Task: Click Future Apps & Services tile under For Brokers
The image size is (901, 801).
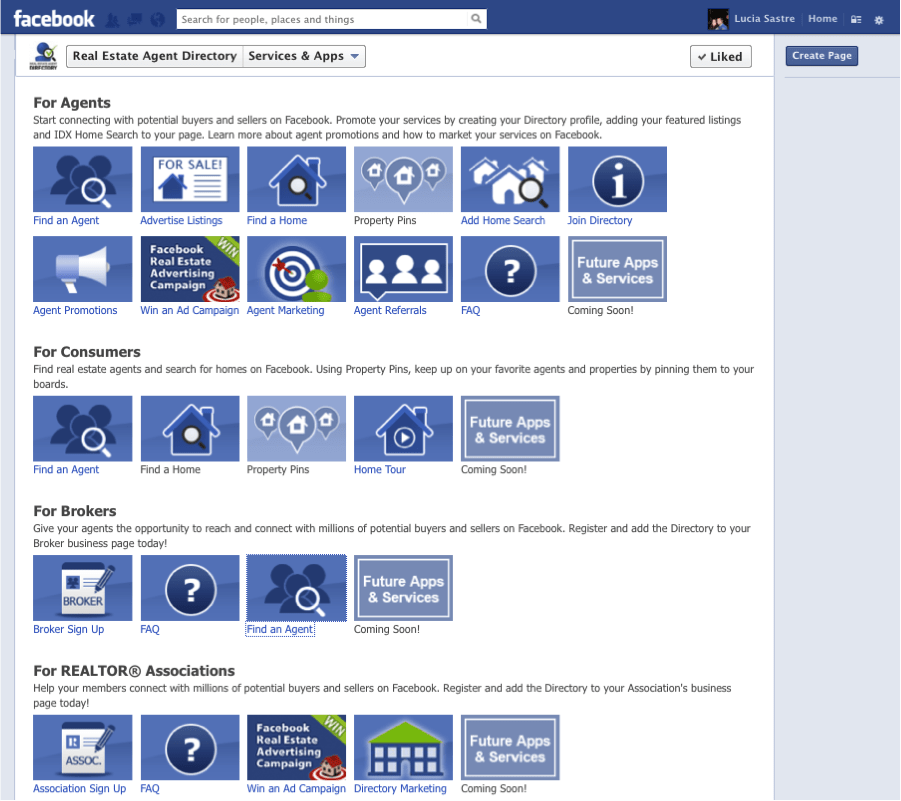Action: click(403, 588)
